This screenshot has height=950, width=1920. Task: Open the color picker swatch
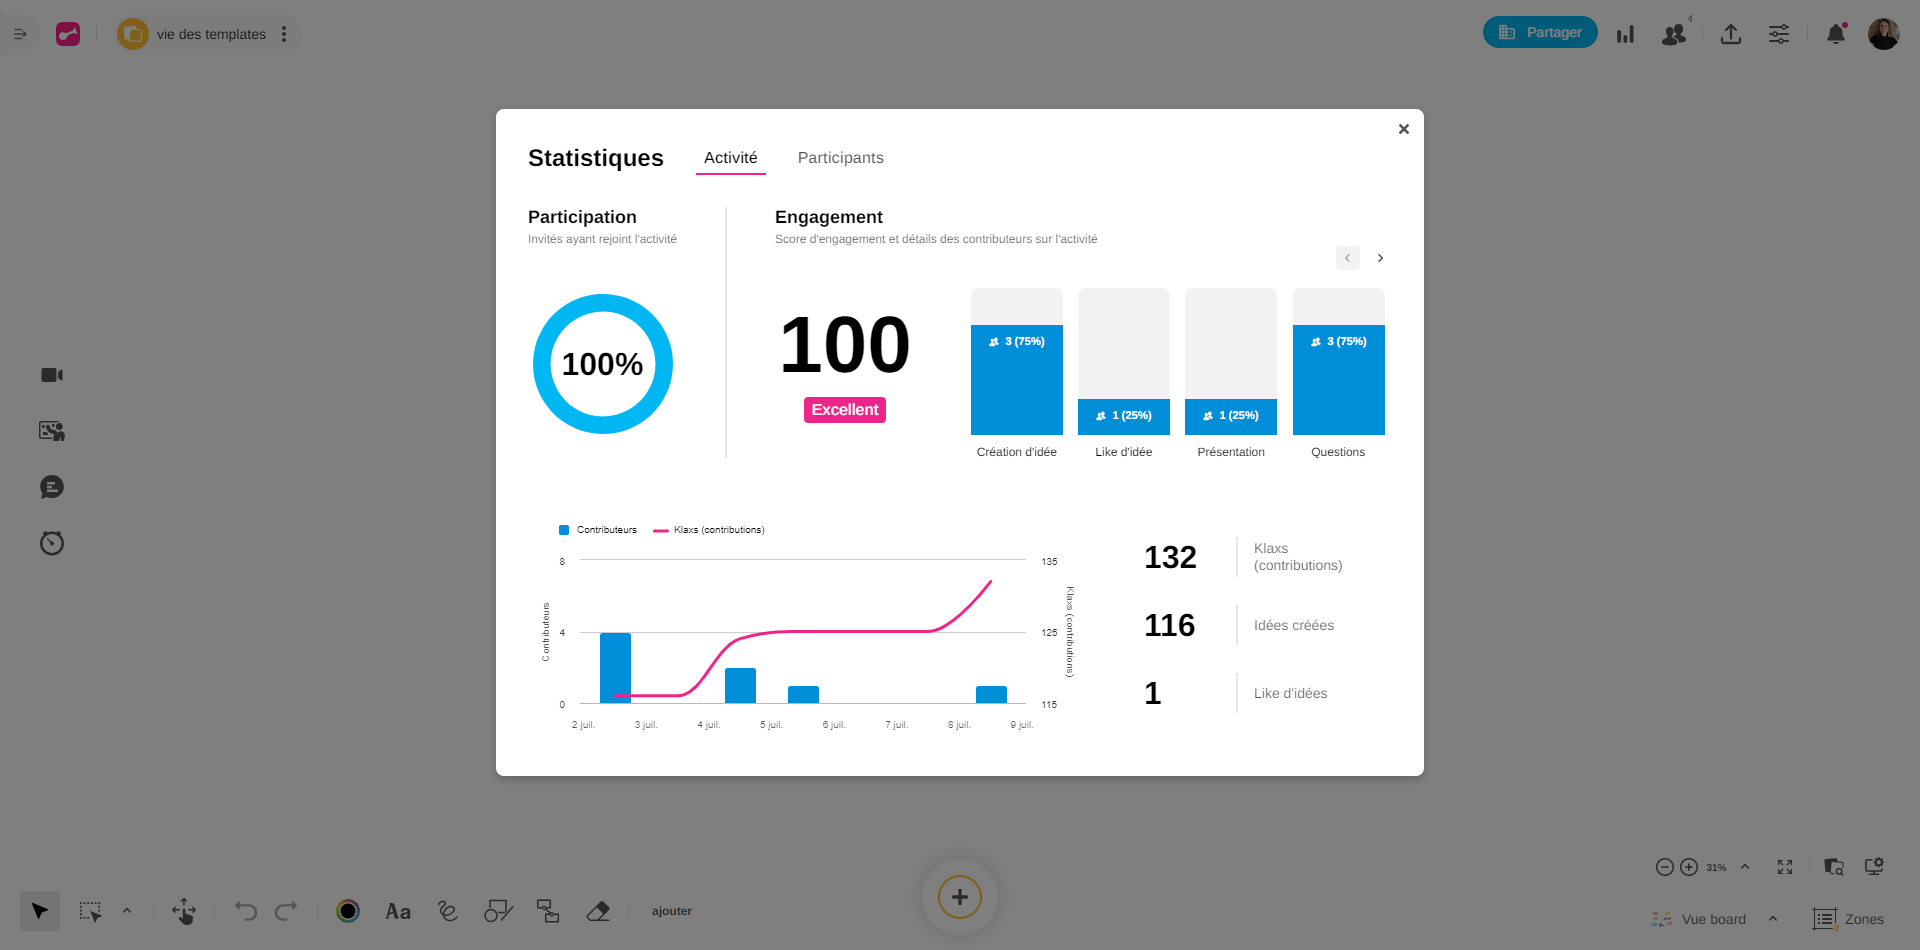(x=348, y=911)
